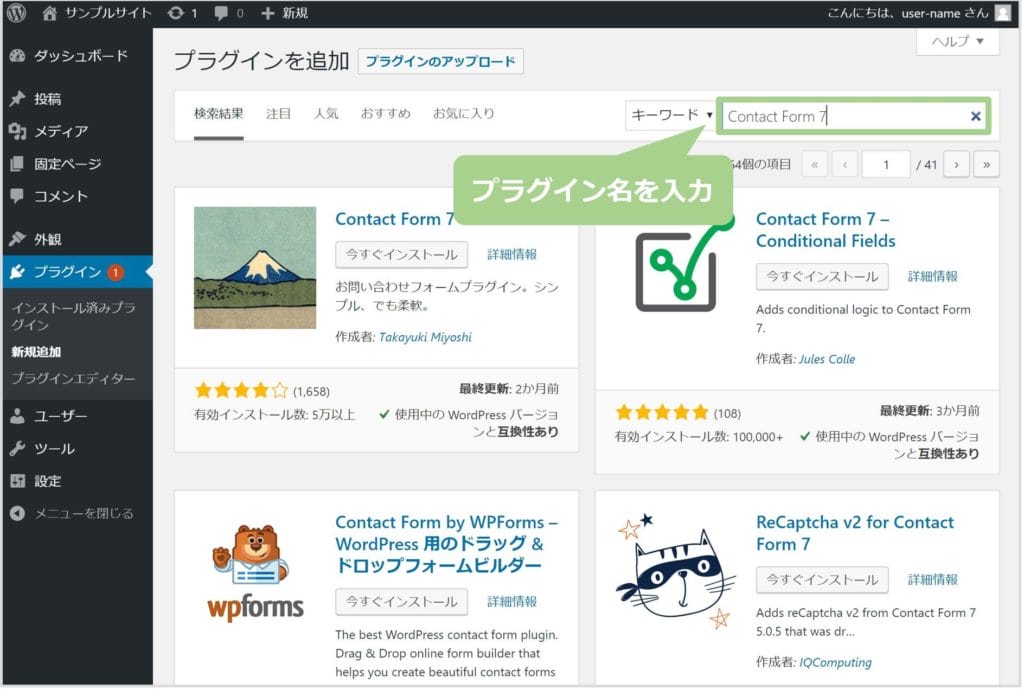Switch to 検索結果 tab
Viewport: 1024px width, 689px height.
[x=219, y=114]
